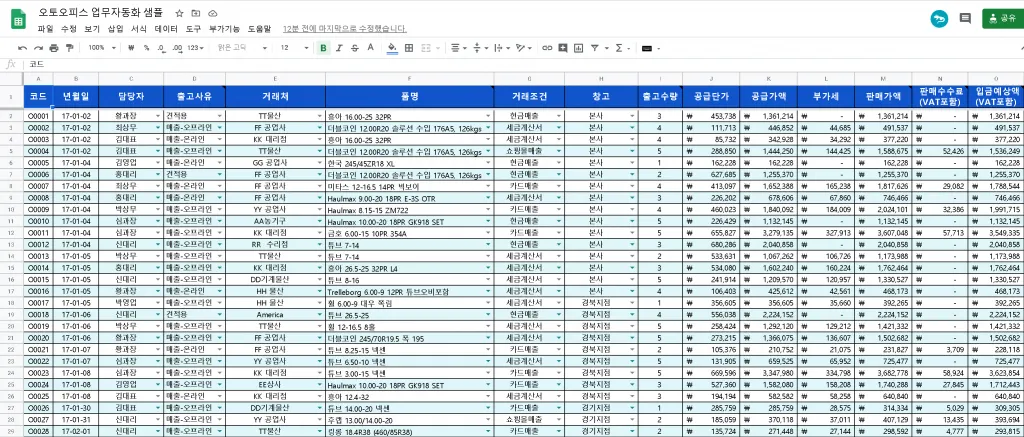This screenshot has height=437, width=1024.
Task: Toggle italic formatting
Action: coord(339,48)
